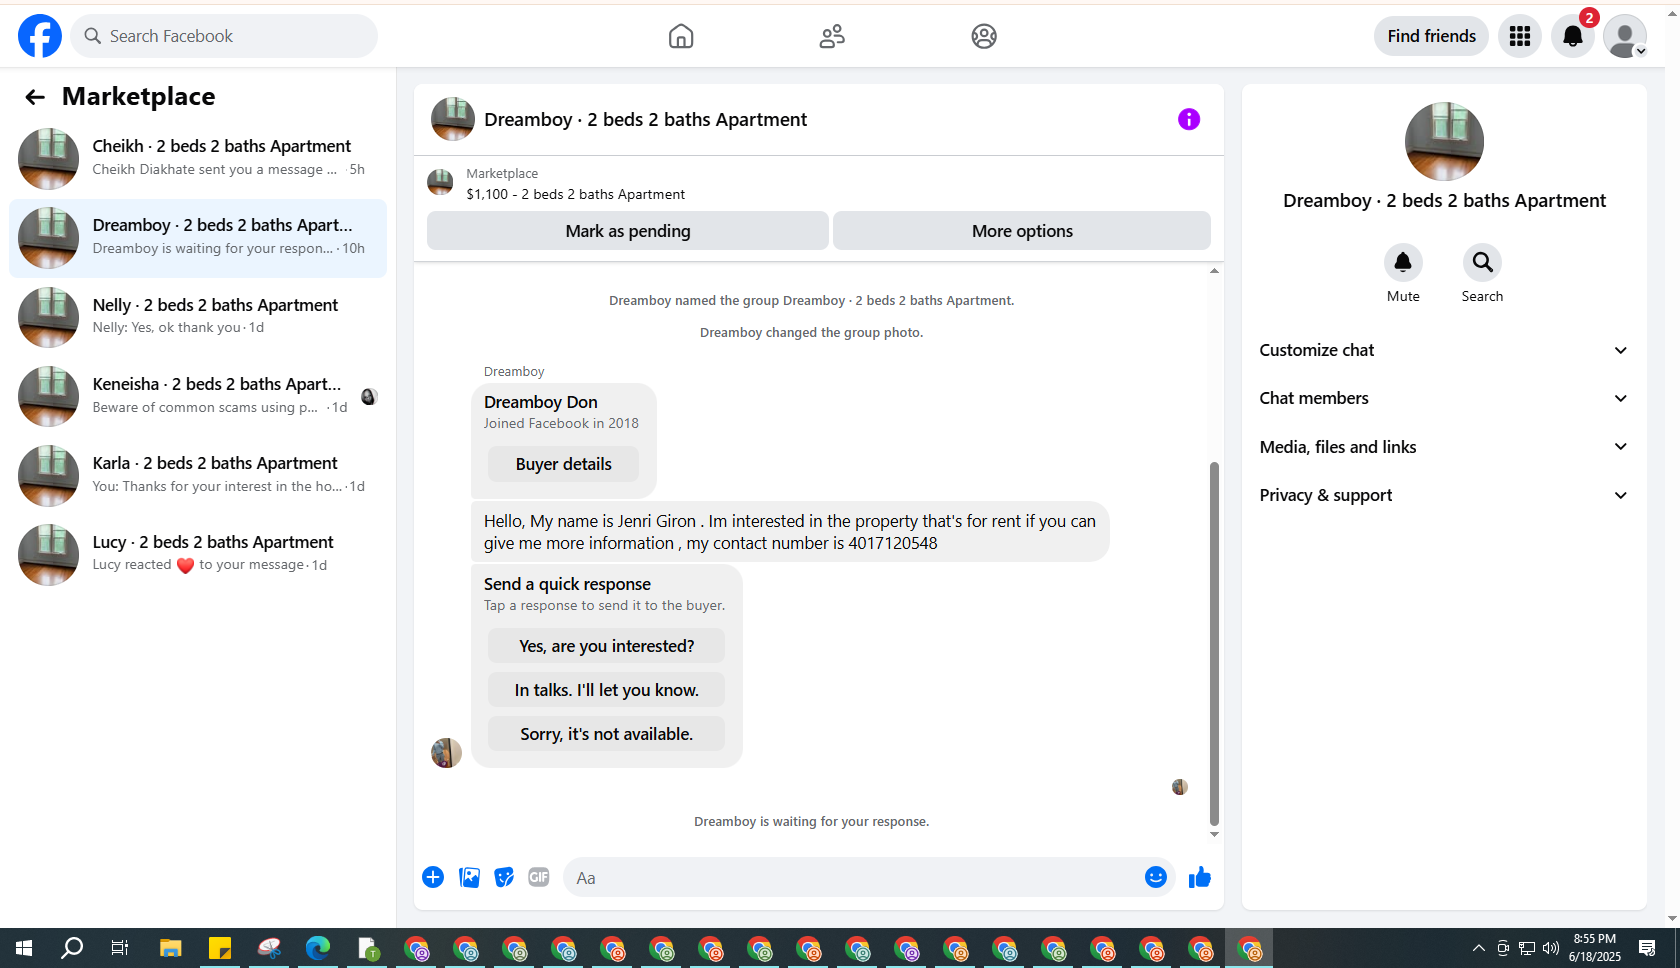Click the "$1,100 - 2 beds 2 baths Apartment" listing text

576,194
